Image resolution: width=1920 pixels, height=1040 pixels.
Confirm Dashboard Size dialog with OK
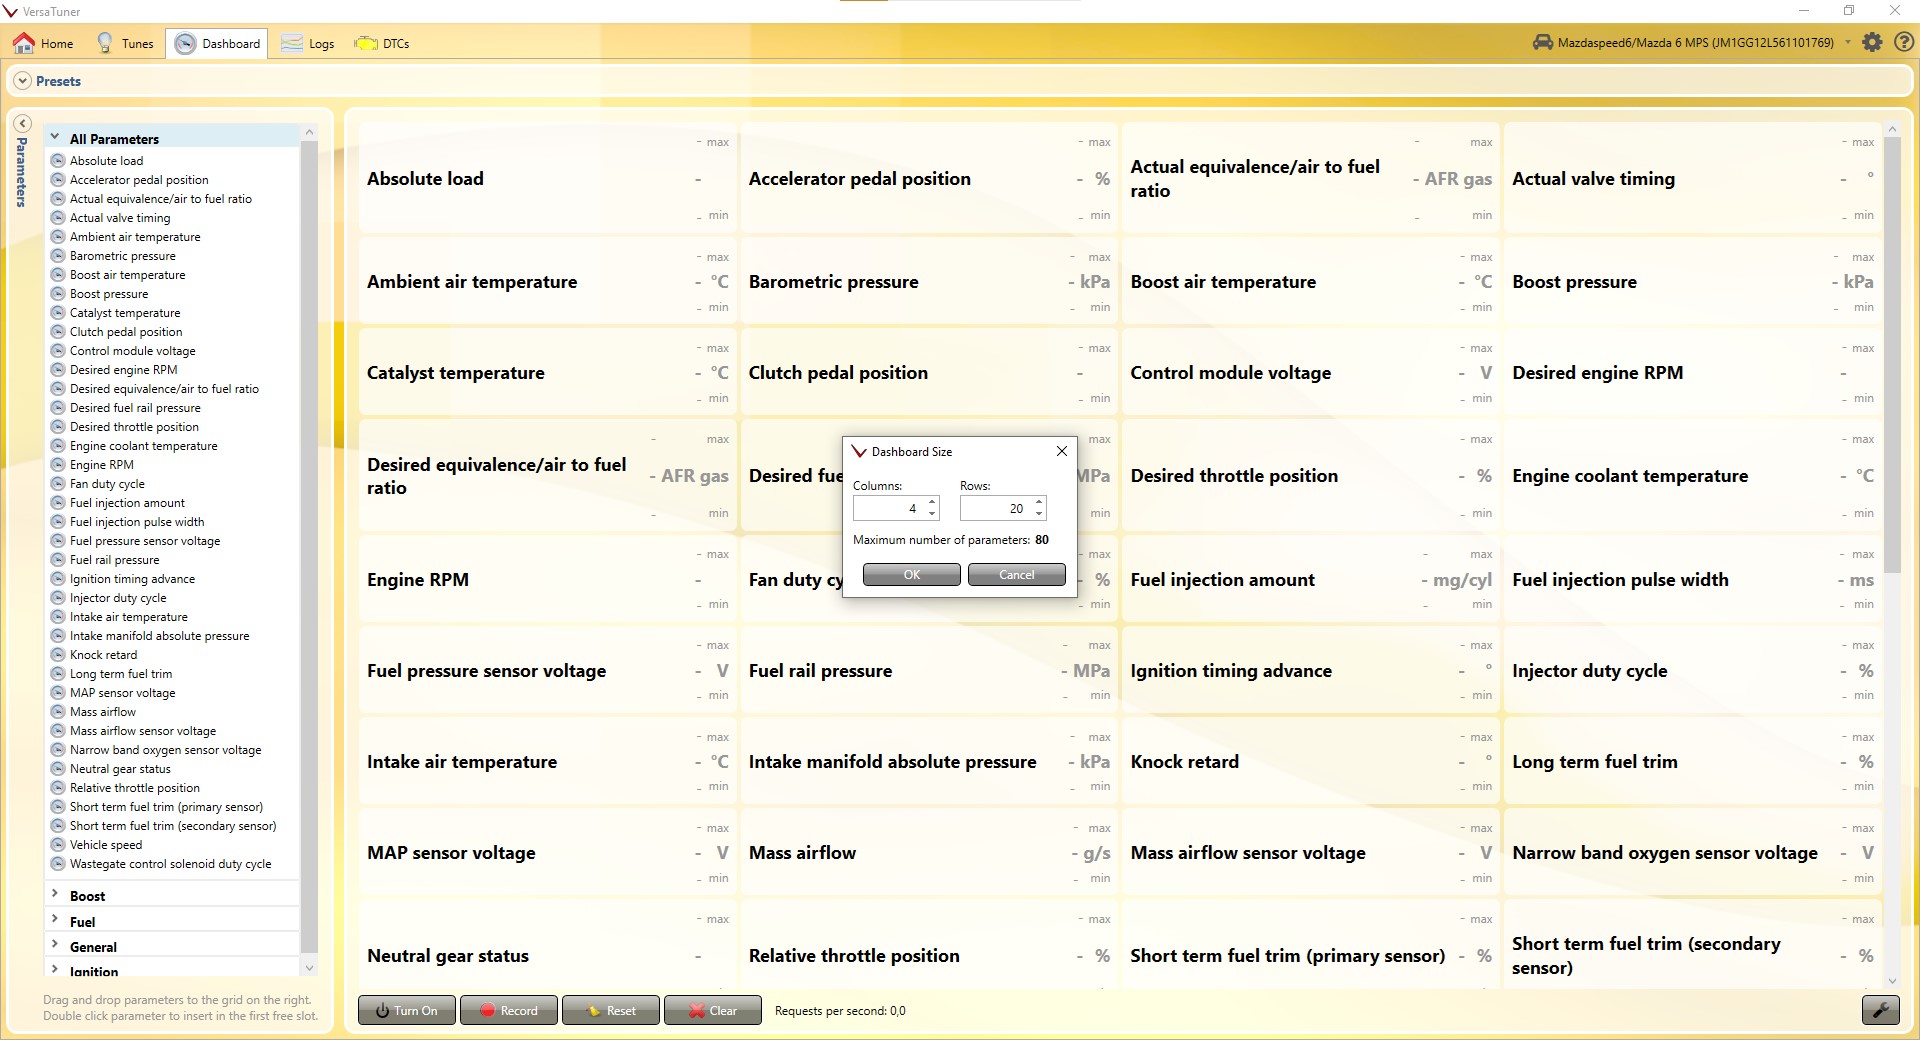911,574
